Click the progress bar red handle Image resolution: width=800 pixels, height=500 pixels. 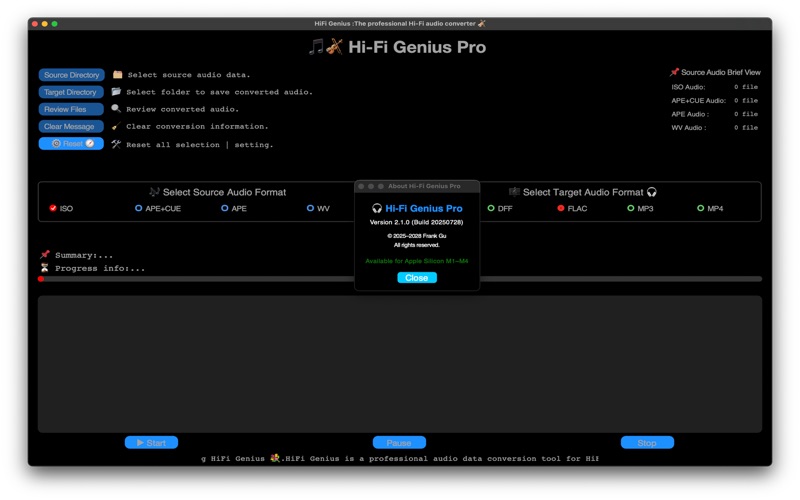pyautogui.click(x=41, y=279)
